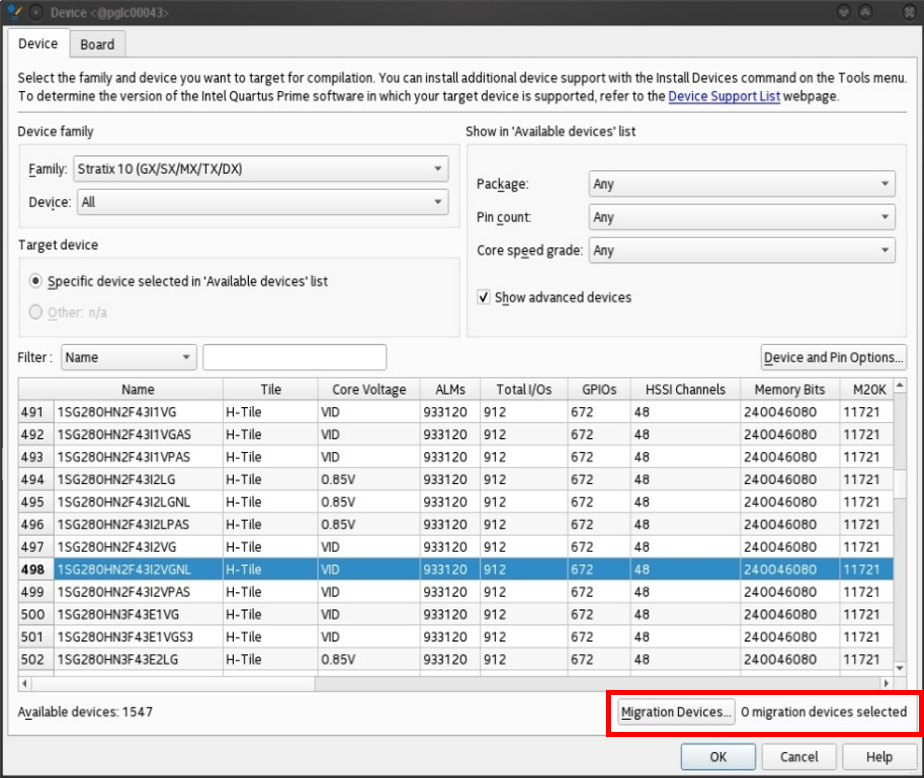Open Device Support List webpage link
Screen dimensions: 924x778
(x=725, y=97)
